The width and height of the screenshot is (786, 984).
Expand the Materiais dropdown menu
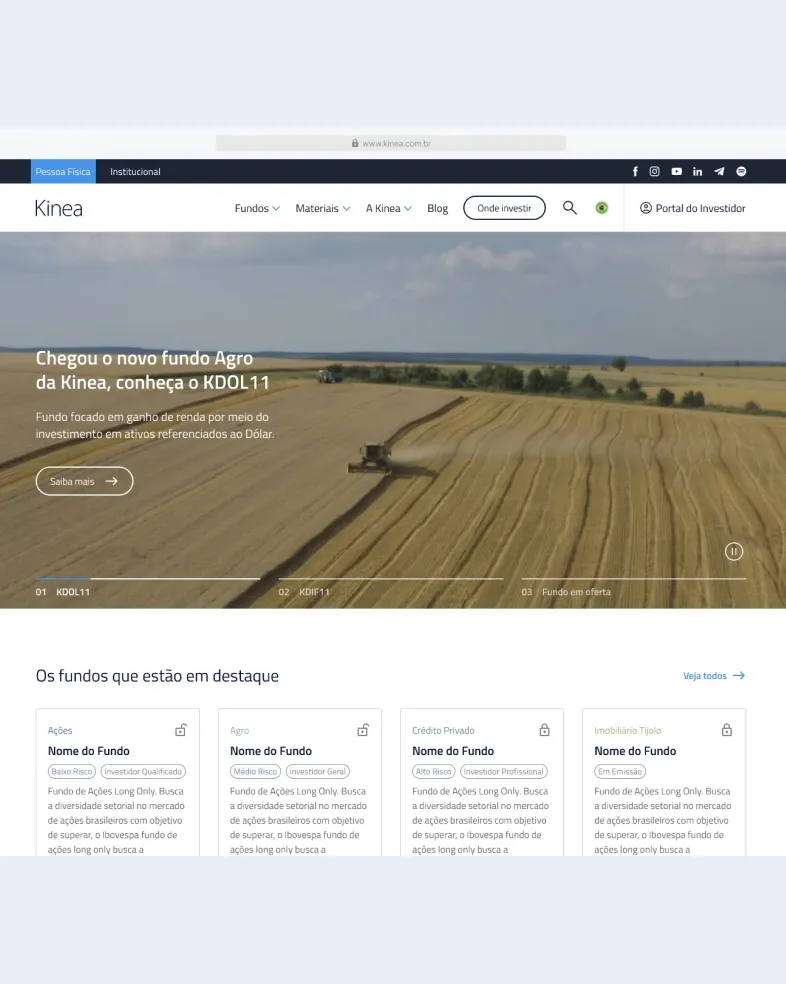tap(323, 208)
